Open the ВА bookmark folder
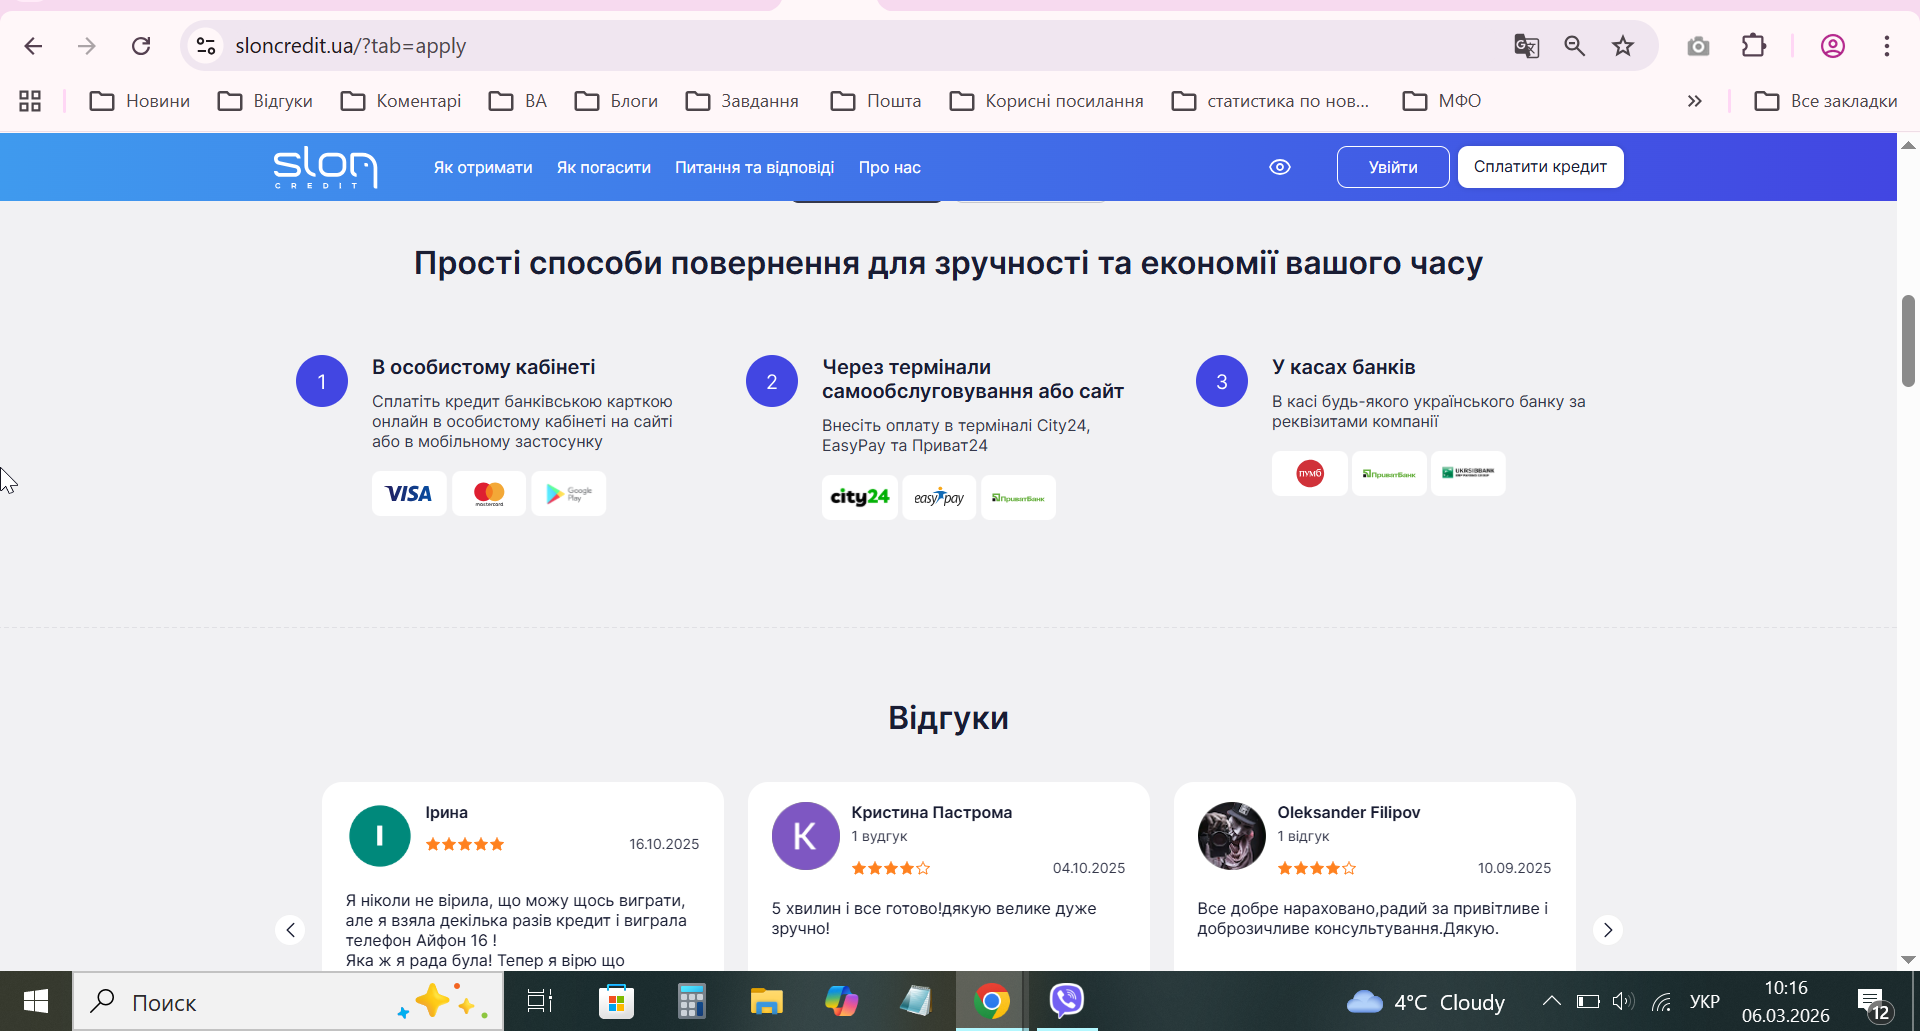The image size is (1920, 1031). (x=518, y=101)
